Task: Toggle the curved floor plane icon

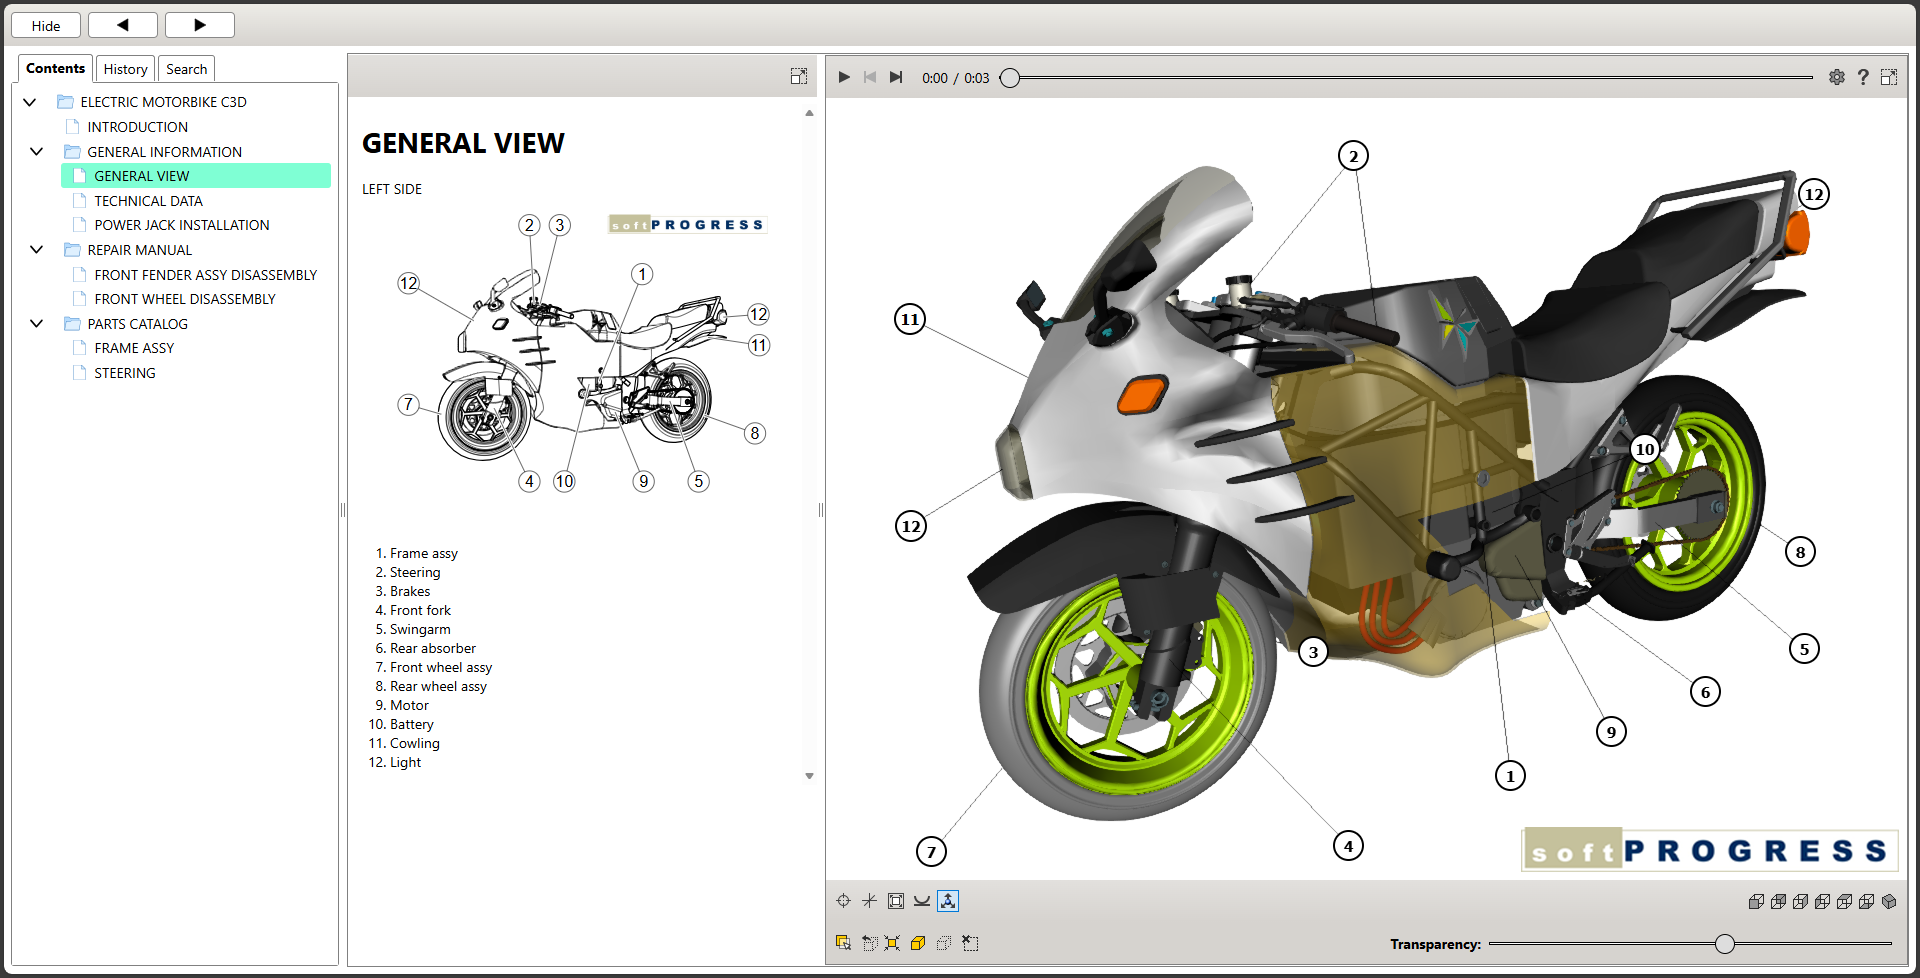Action: 922,901
